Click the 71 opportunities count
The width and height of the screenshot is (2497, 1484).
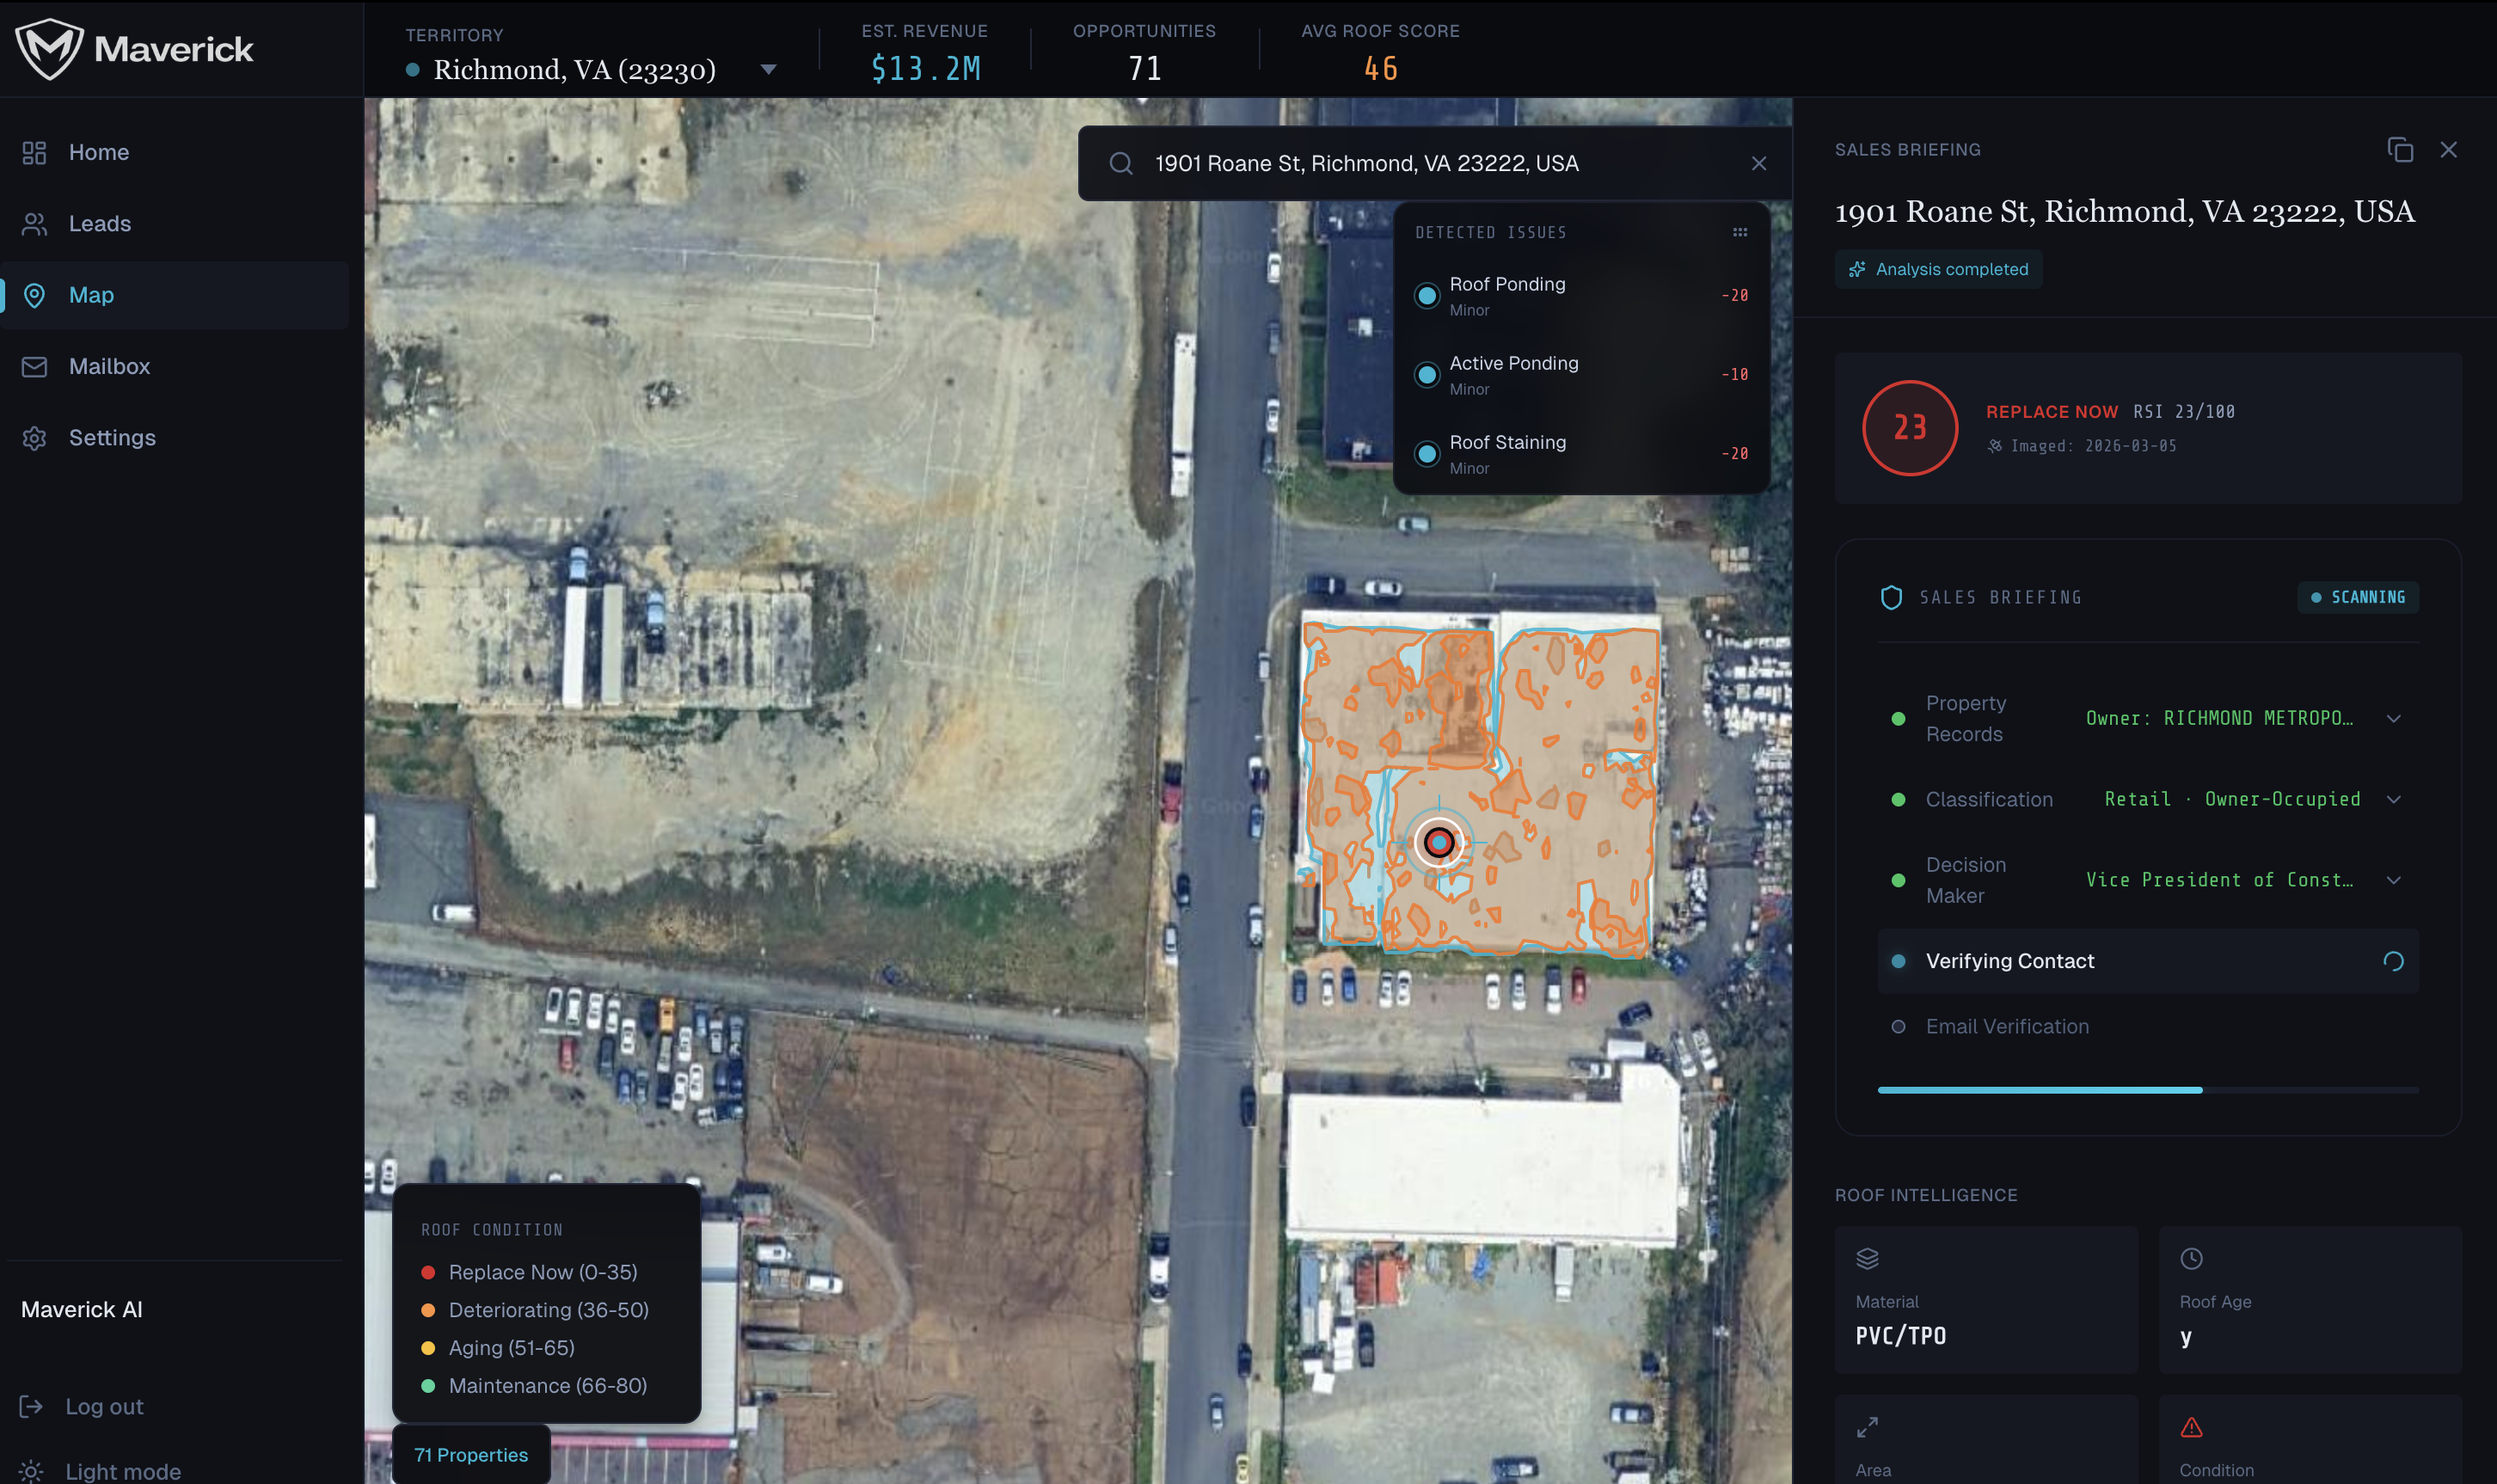(1144, 68)
